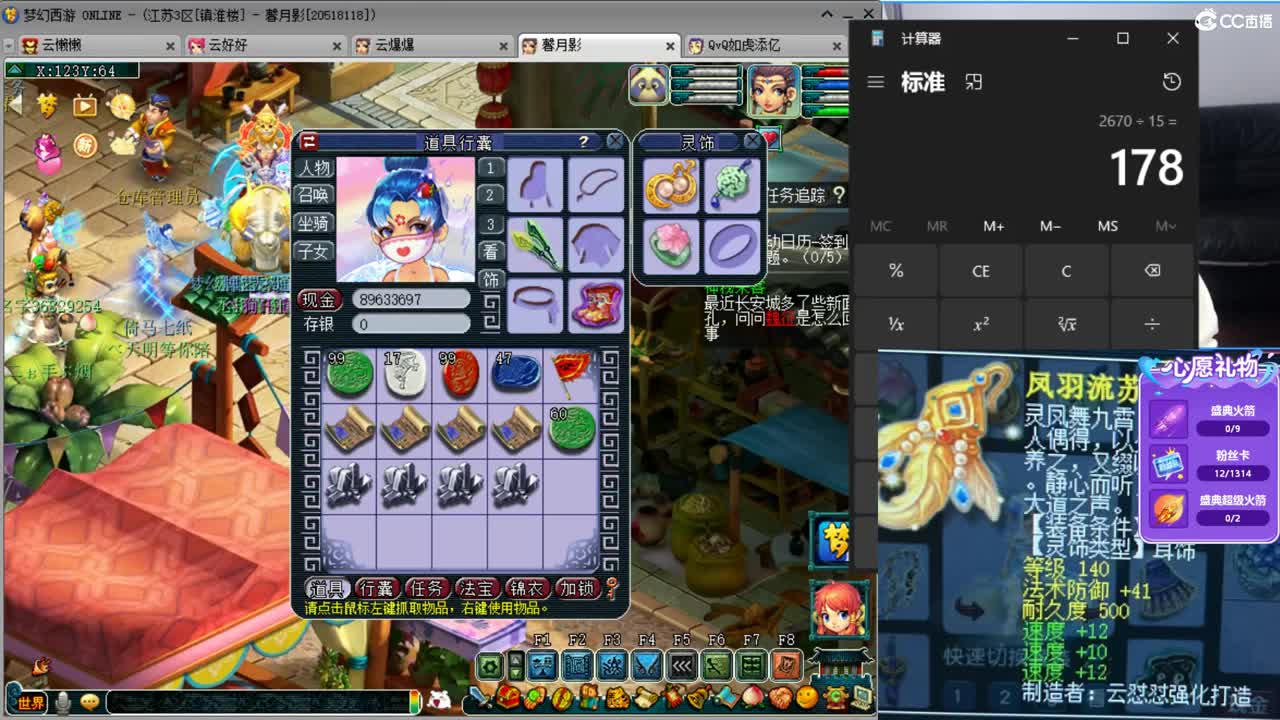Click the pink lotus accessory in 灵饰 panel
Image resolution: width=1280 pixels, height=720 pixels.
[x=669, y=246]
